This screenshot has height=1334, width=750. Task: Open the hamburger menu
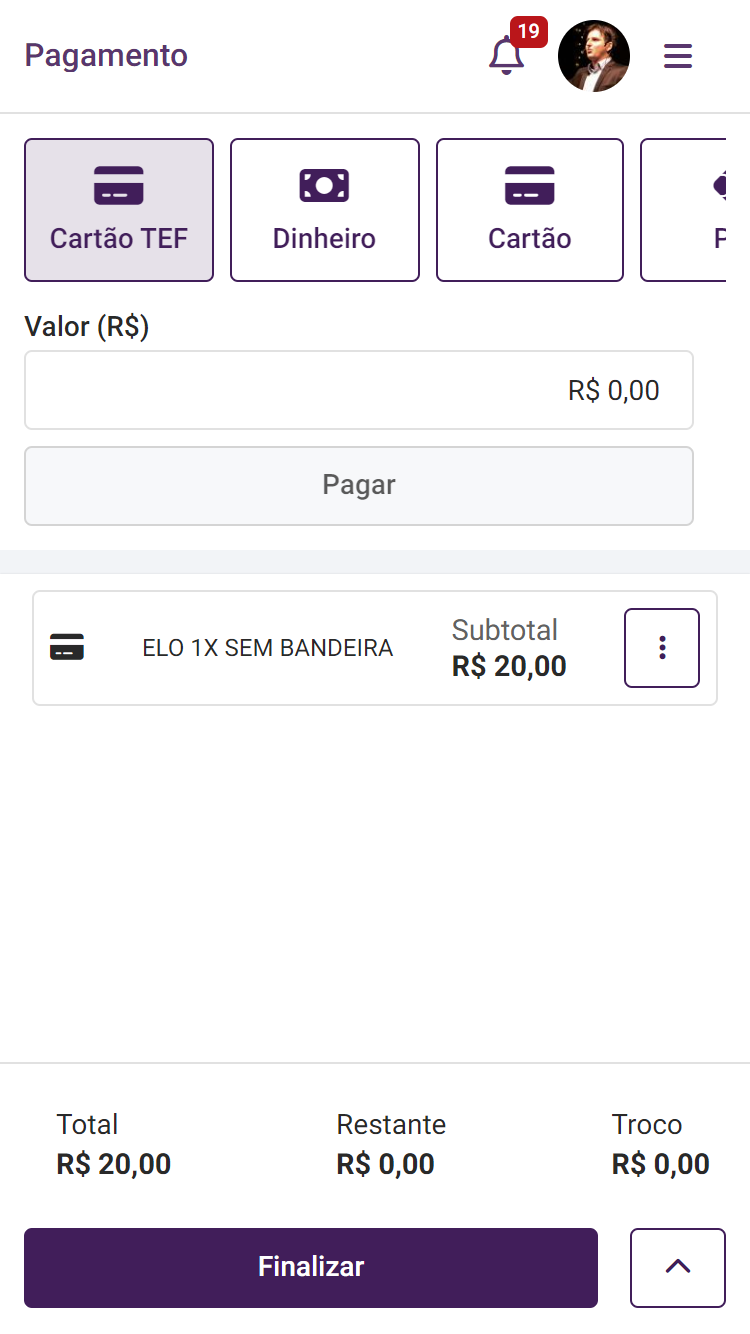pos(678,56)
